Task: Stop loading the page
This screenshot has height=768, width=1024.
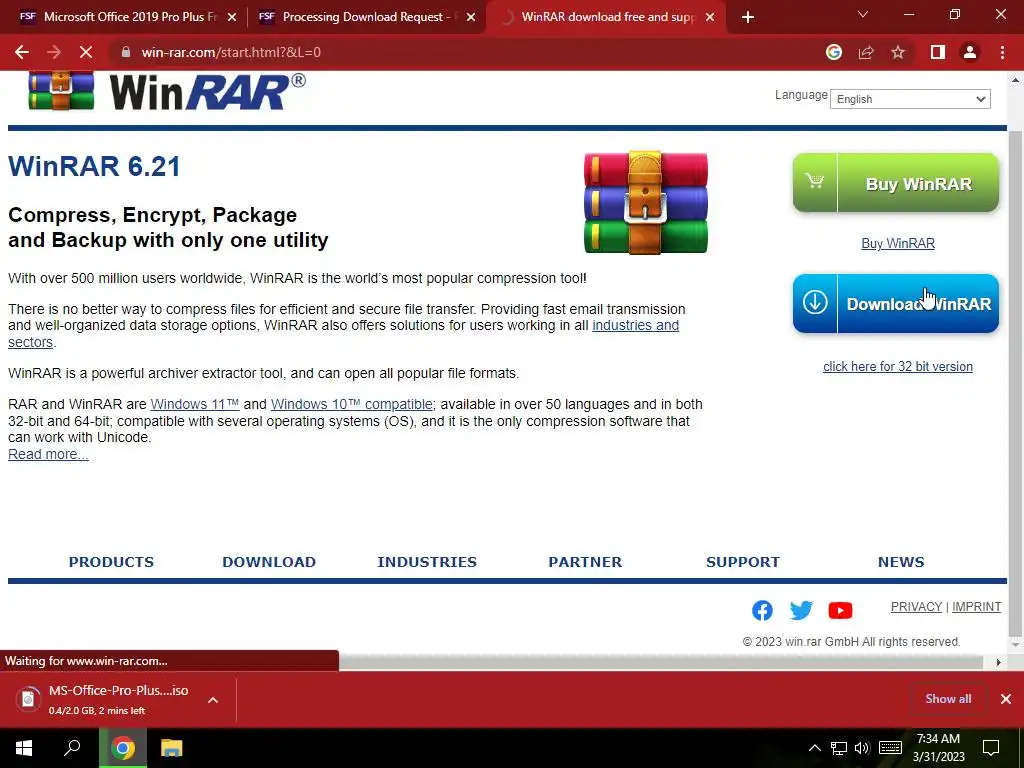Action: point(86,52)
